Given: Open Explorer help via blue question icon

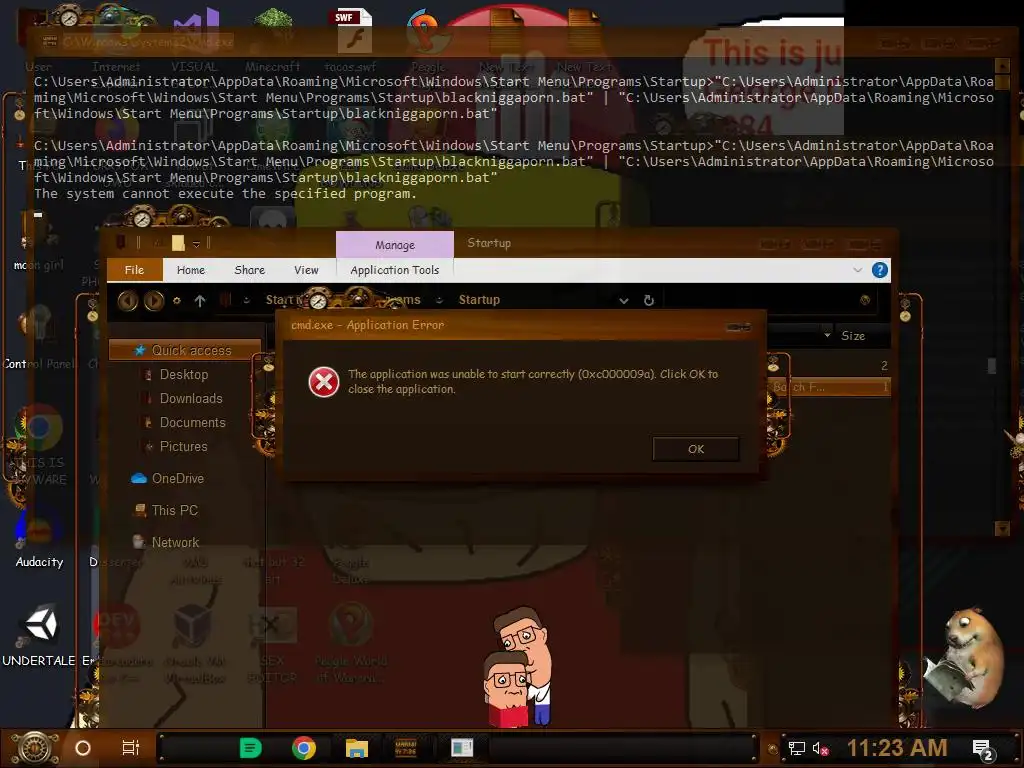Looking at the screenshot, I should (x=880, y=270).
